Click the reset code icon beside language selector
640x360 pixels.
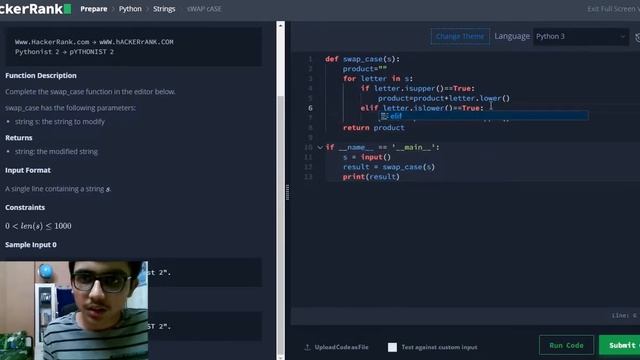click(x=638, y=38)
